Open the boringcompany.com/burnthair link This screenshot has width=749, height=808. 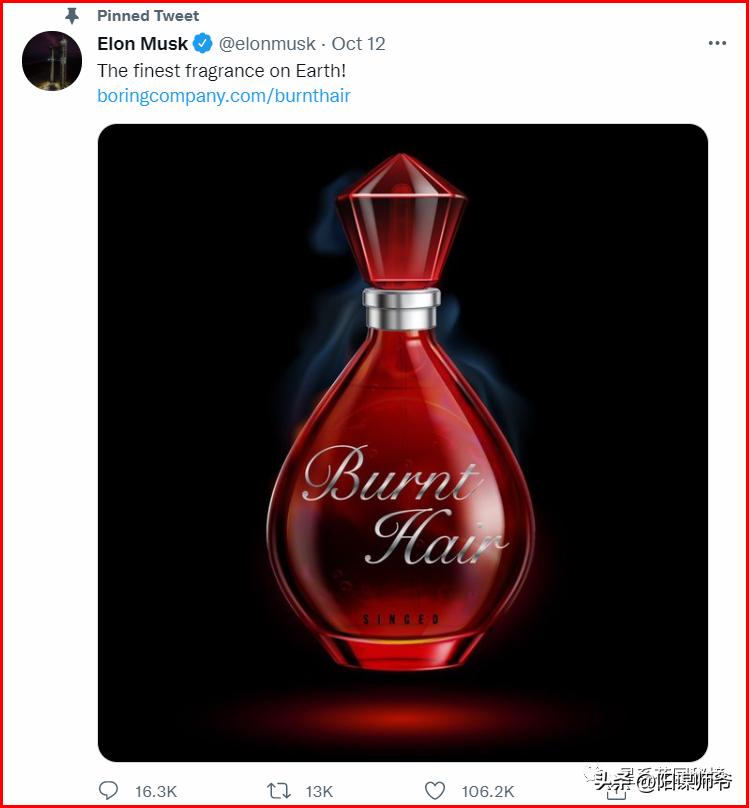[224, 96]
